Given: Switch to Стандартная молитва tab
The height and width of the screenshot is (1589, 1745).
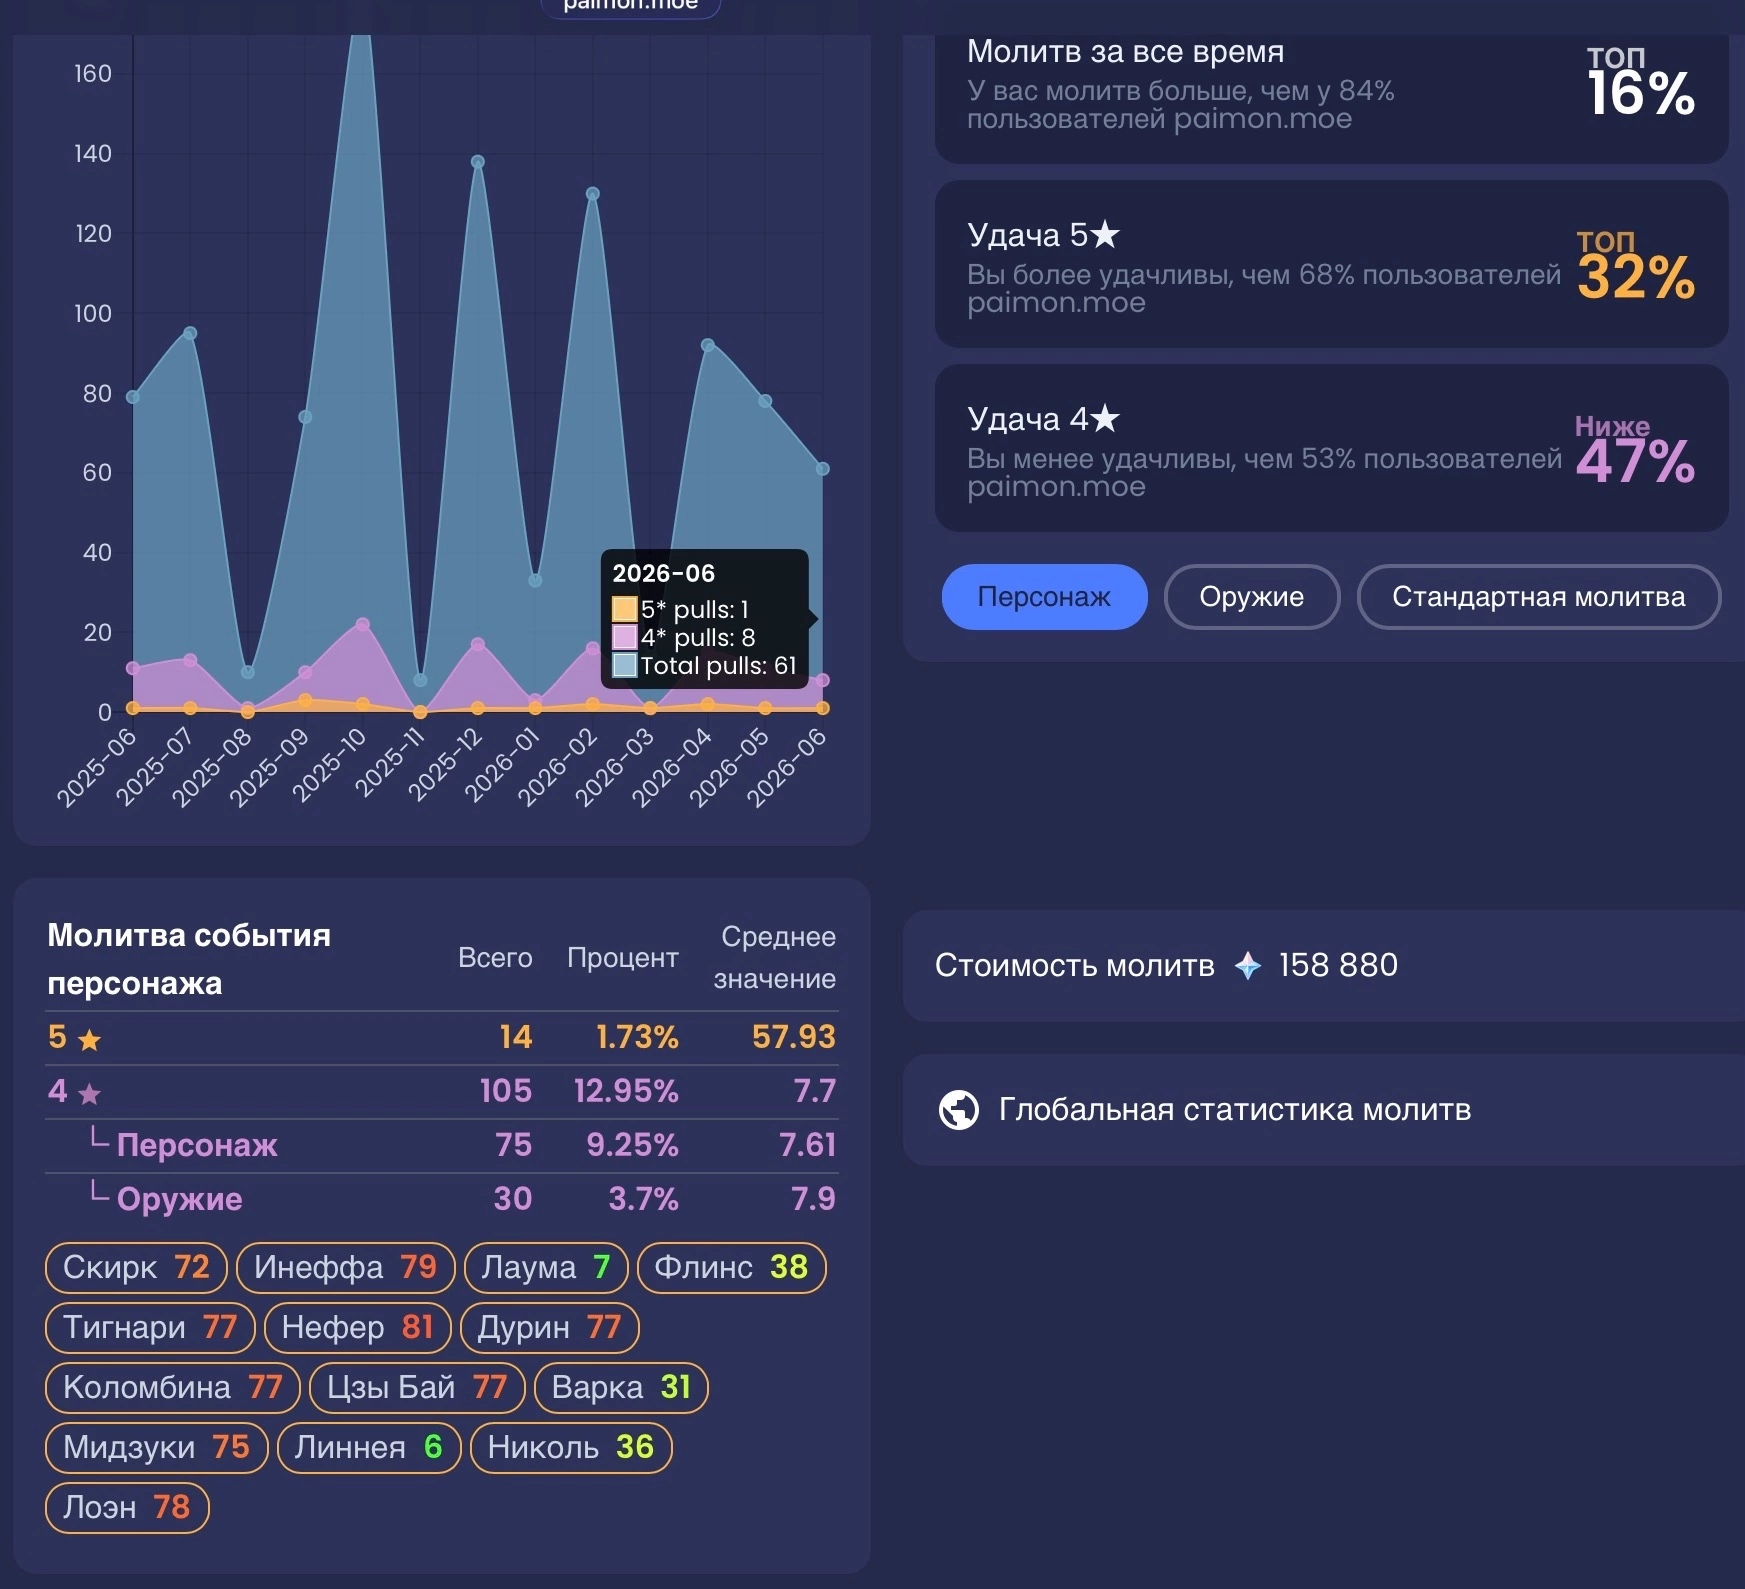Looking at the screenshot, I should coord(1538,597).
